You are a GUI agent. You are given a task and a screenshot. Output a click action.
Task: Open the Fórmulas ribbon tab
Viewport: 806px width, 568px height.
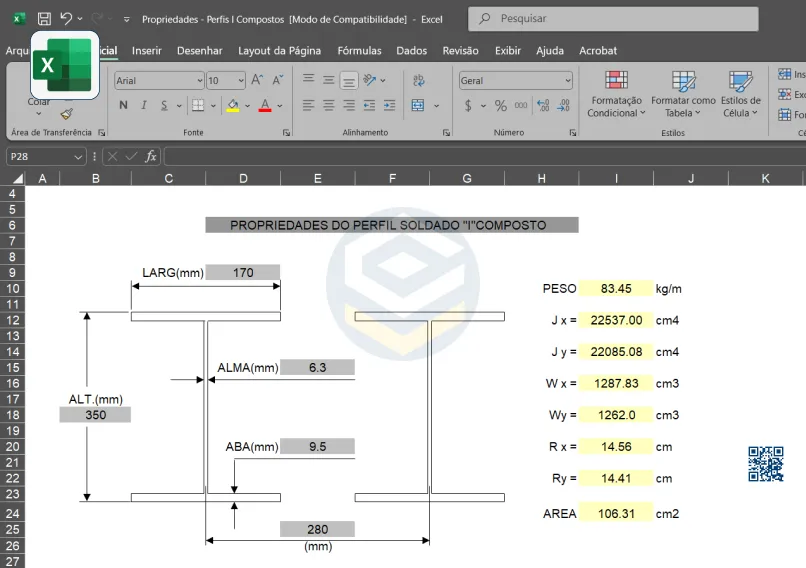click(359, 50)
